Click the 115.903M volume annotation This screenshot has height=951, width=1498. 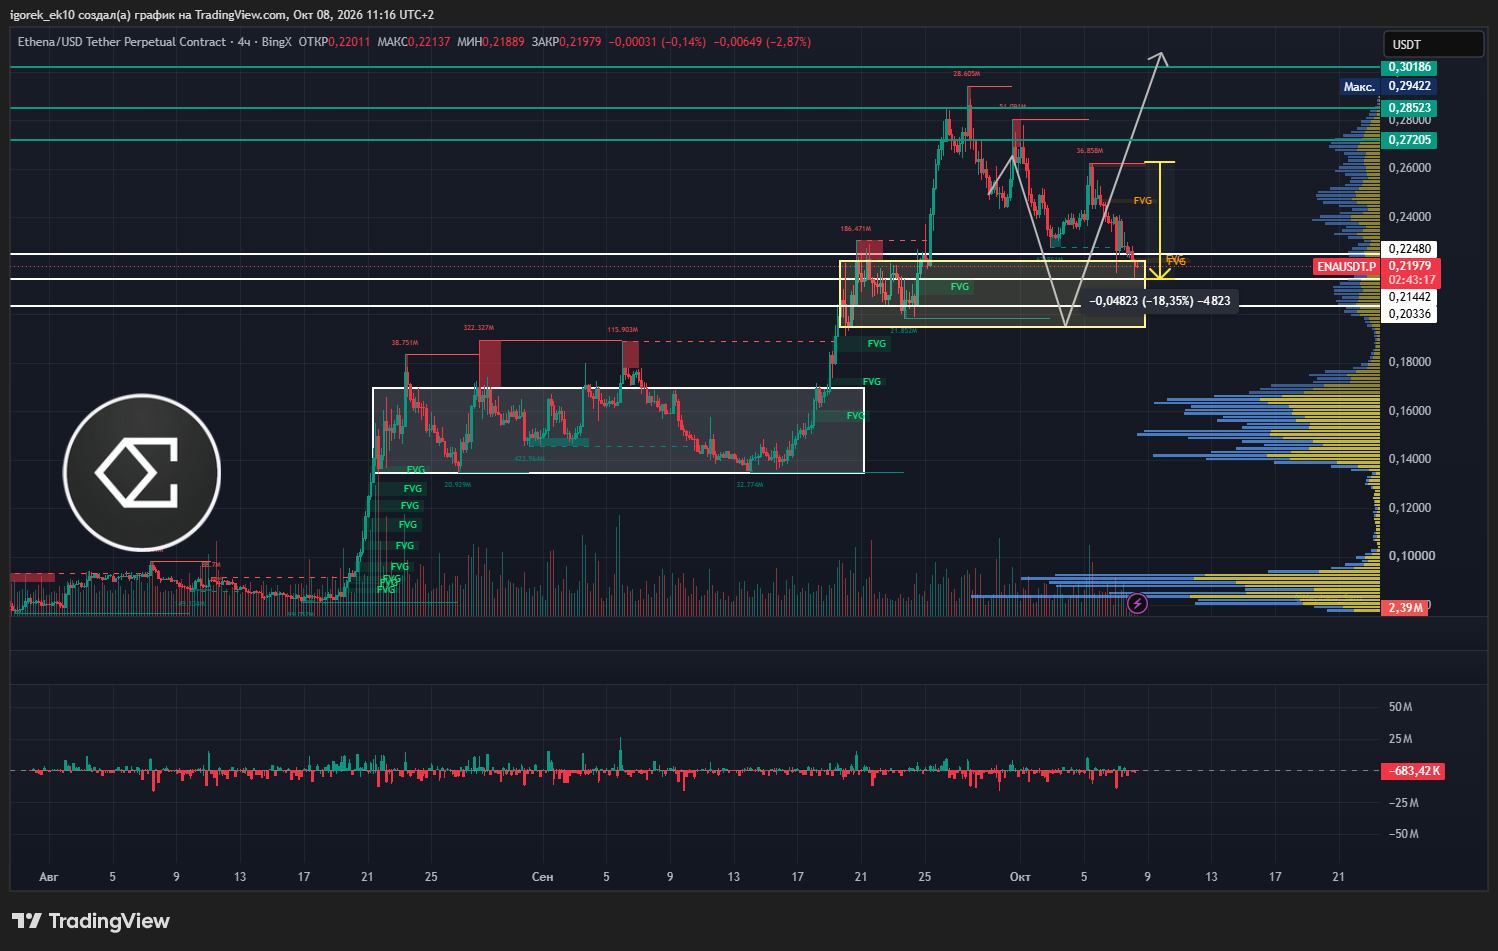(x=622, y=329)
